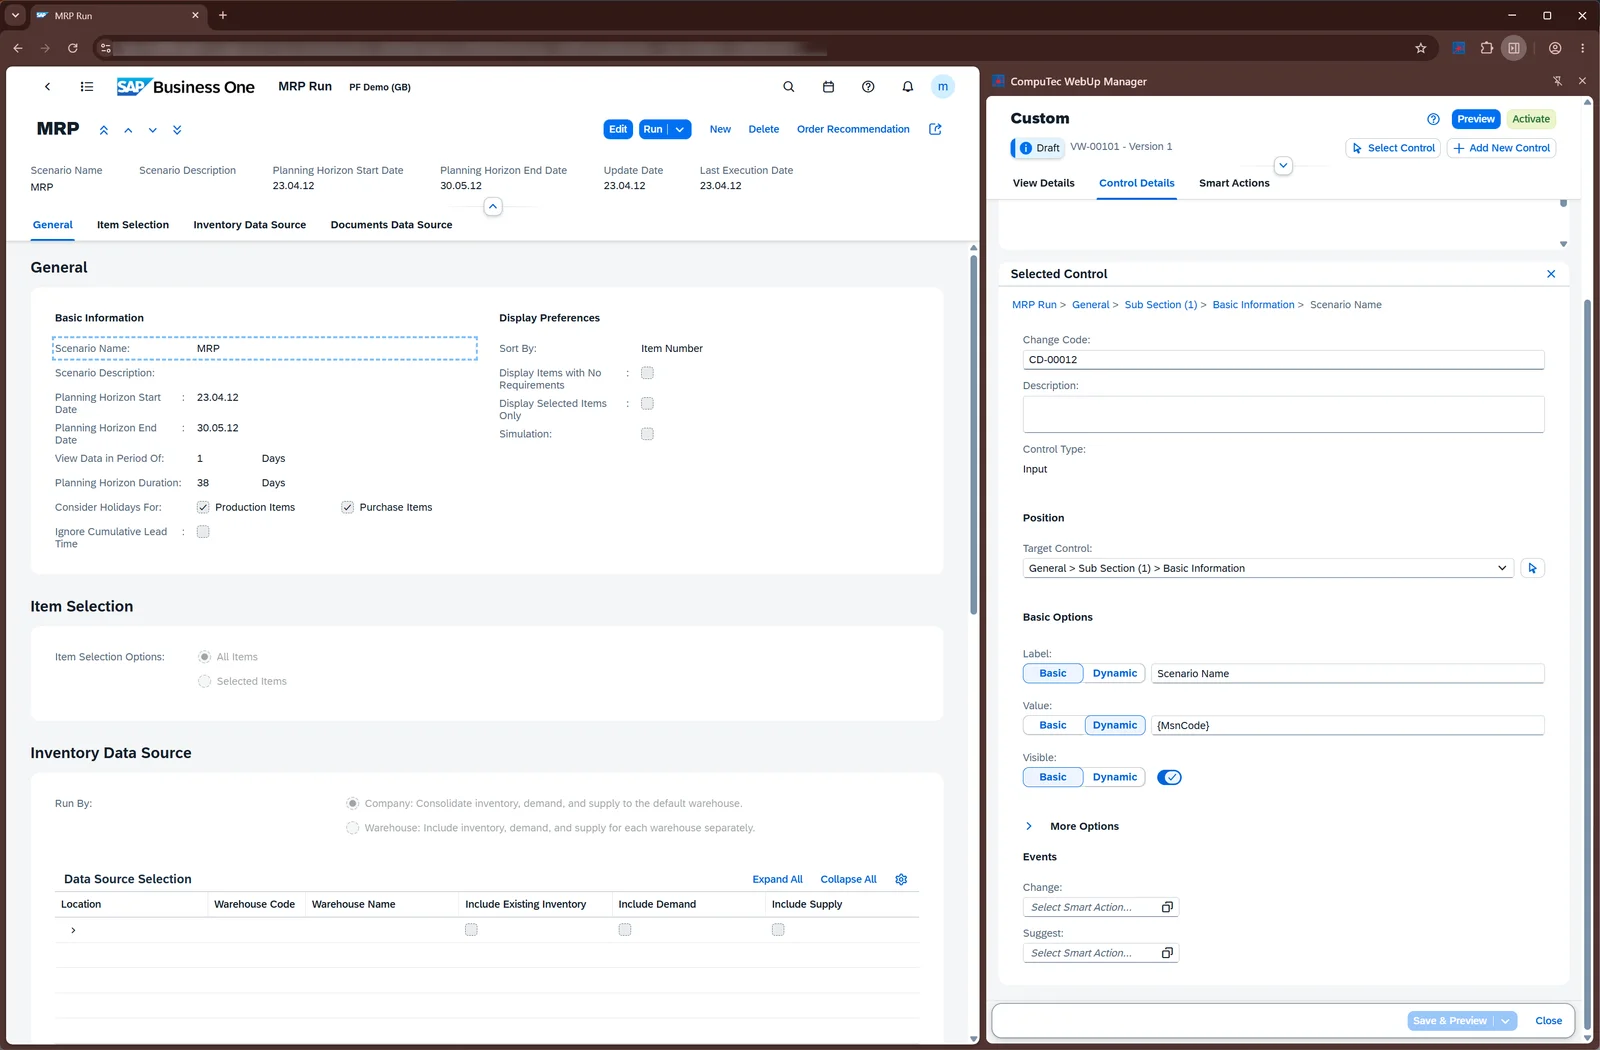Screen dimensions: 1600x1050
Task: Open the user avatar 'm' menu
Action: pyautogui.click(x=943, y=87)
